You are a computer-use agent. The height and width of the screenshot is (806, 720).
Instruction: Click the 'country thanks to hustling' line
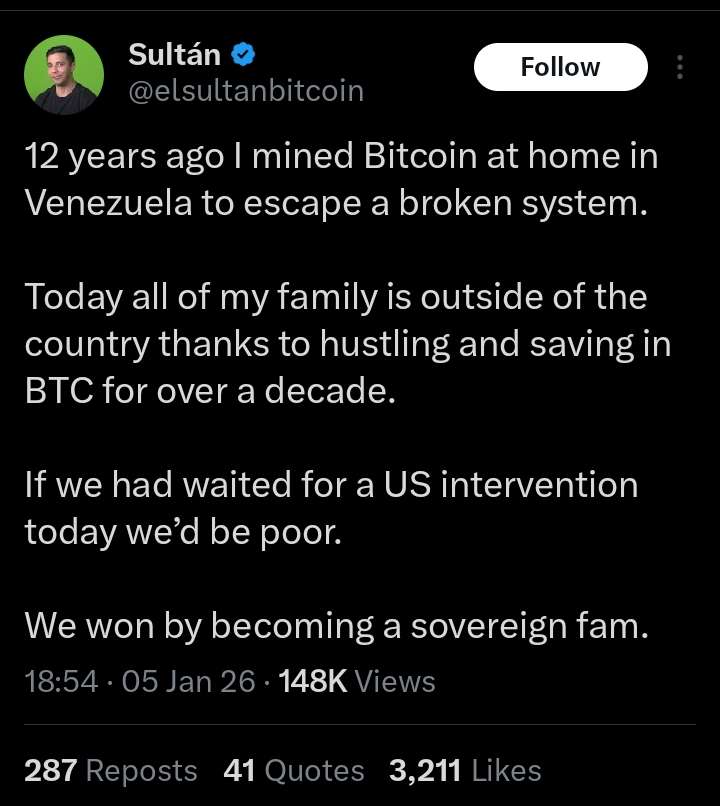coord(347,343)
